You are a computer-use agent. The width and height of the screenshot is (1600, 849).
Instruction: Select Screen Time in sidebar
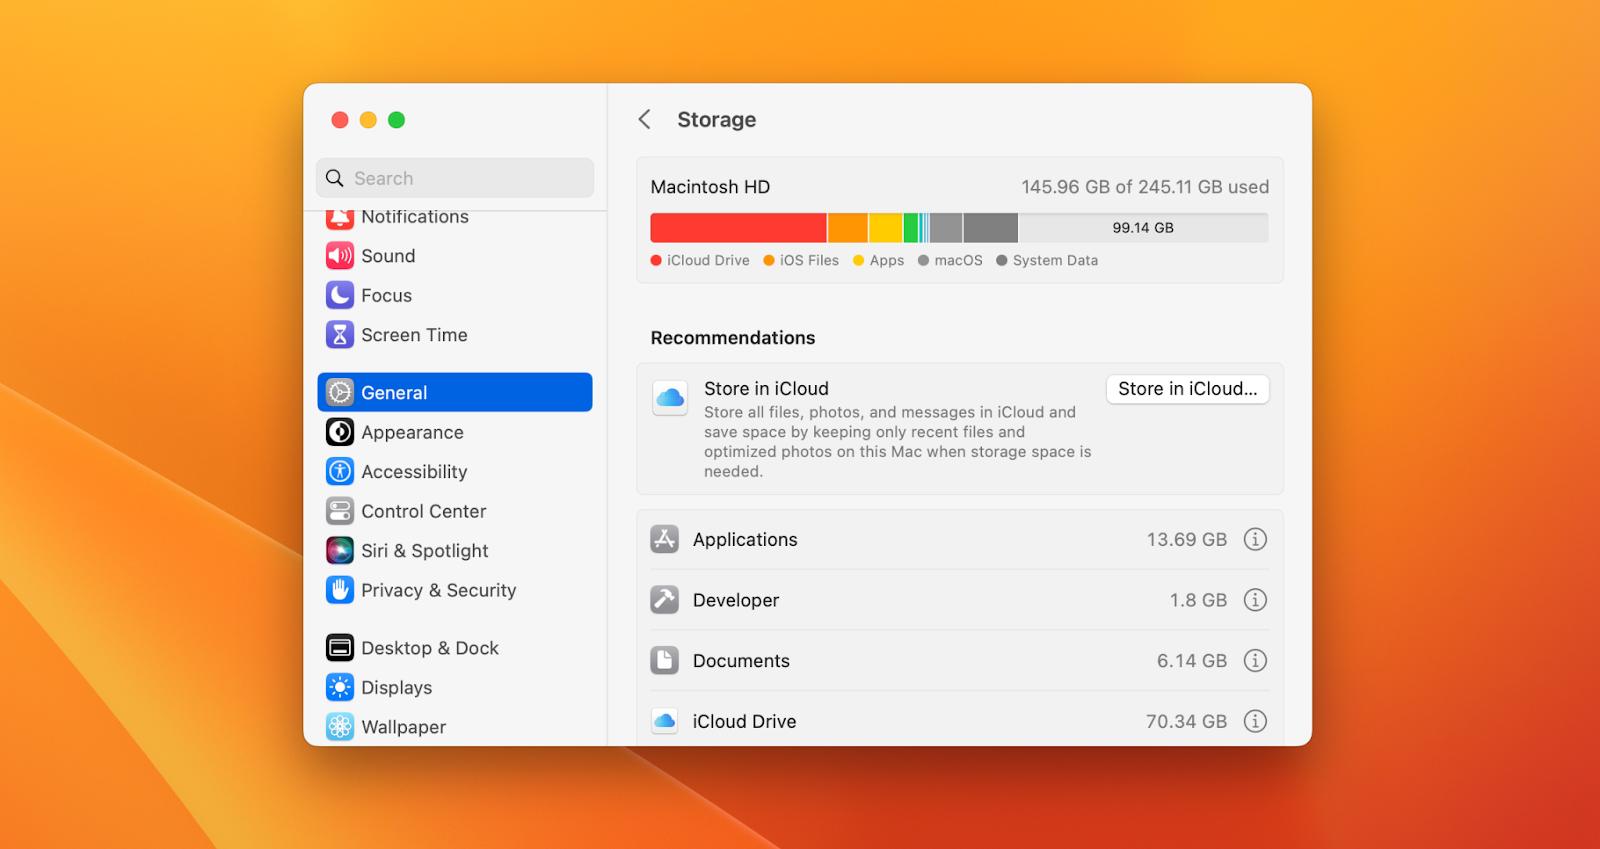(455, 335)
